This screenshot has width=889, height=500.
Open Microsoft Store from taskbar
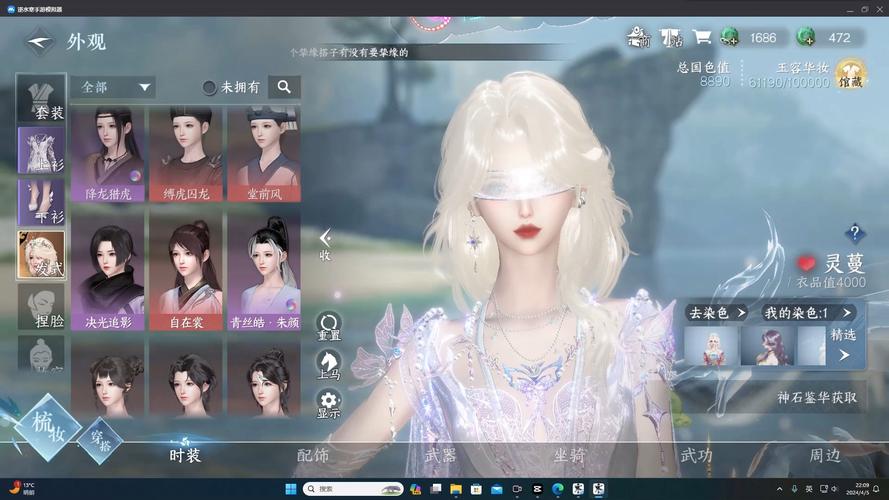click(476, 489)
